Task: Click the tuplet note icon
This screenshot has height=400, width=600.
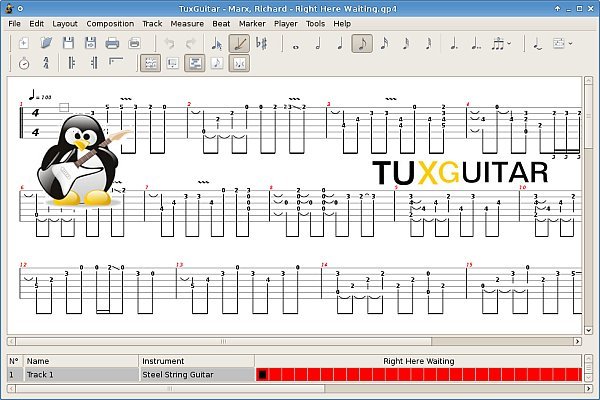Action: [x=497, y=43]
